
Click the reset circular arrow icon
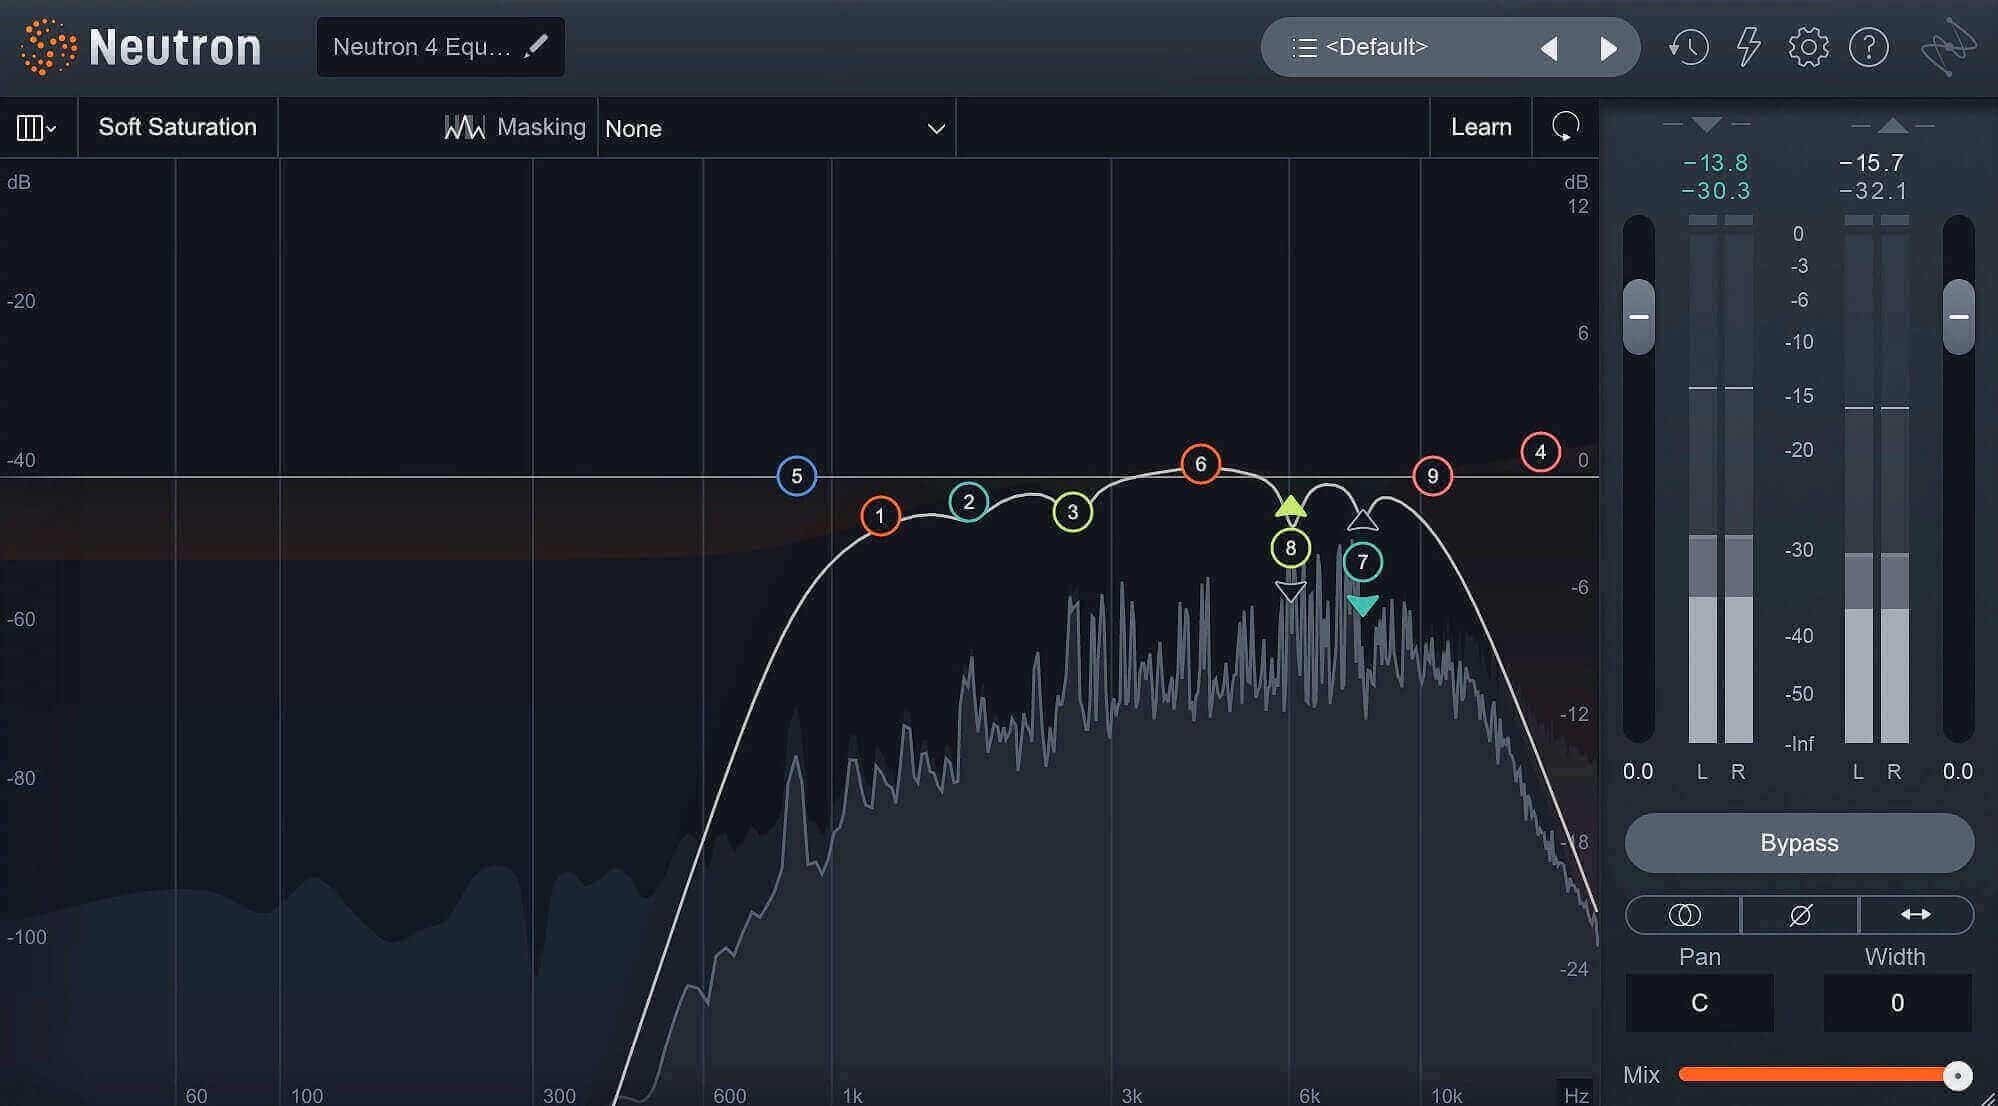point(1565,126)
